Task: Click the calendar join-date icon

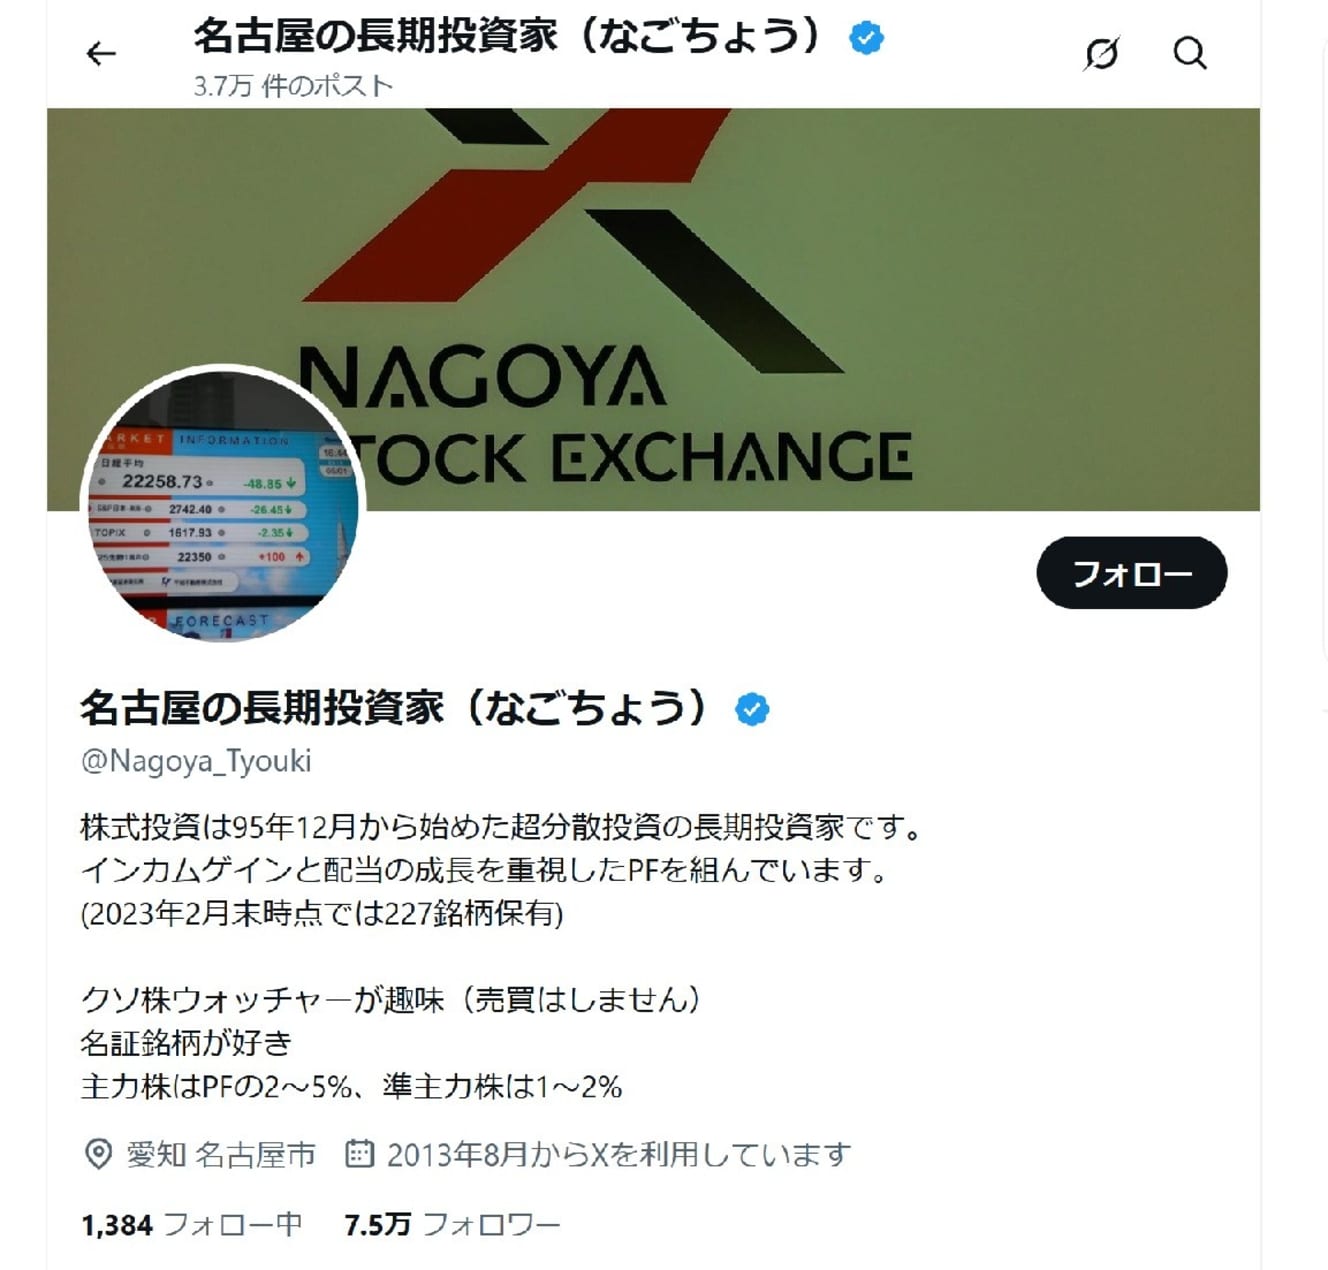Action: pos(359,1153)
